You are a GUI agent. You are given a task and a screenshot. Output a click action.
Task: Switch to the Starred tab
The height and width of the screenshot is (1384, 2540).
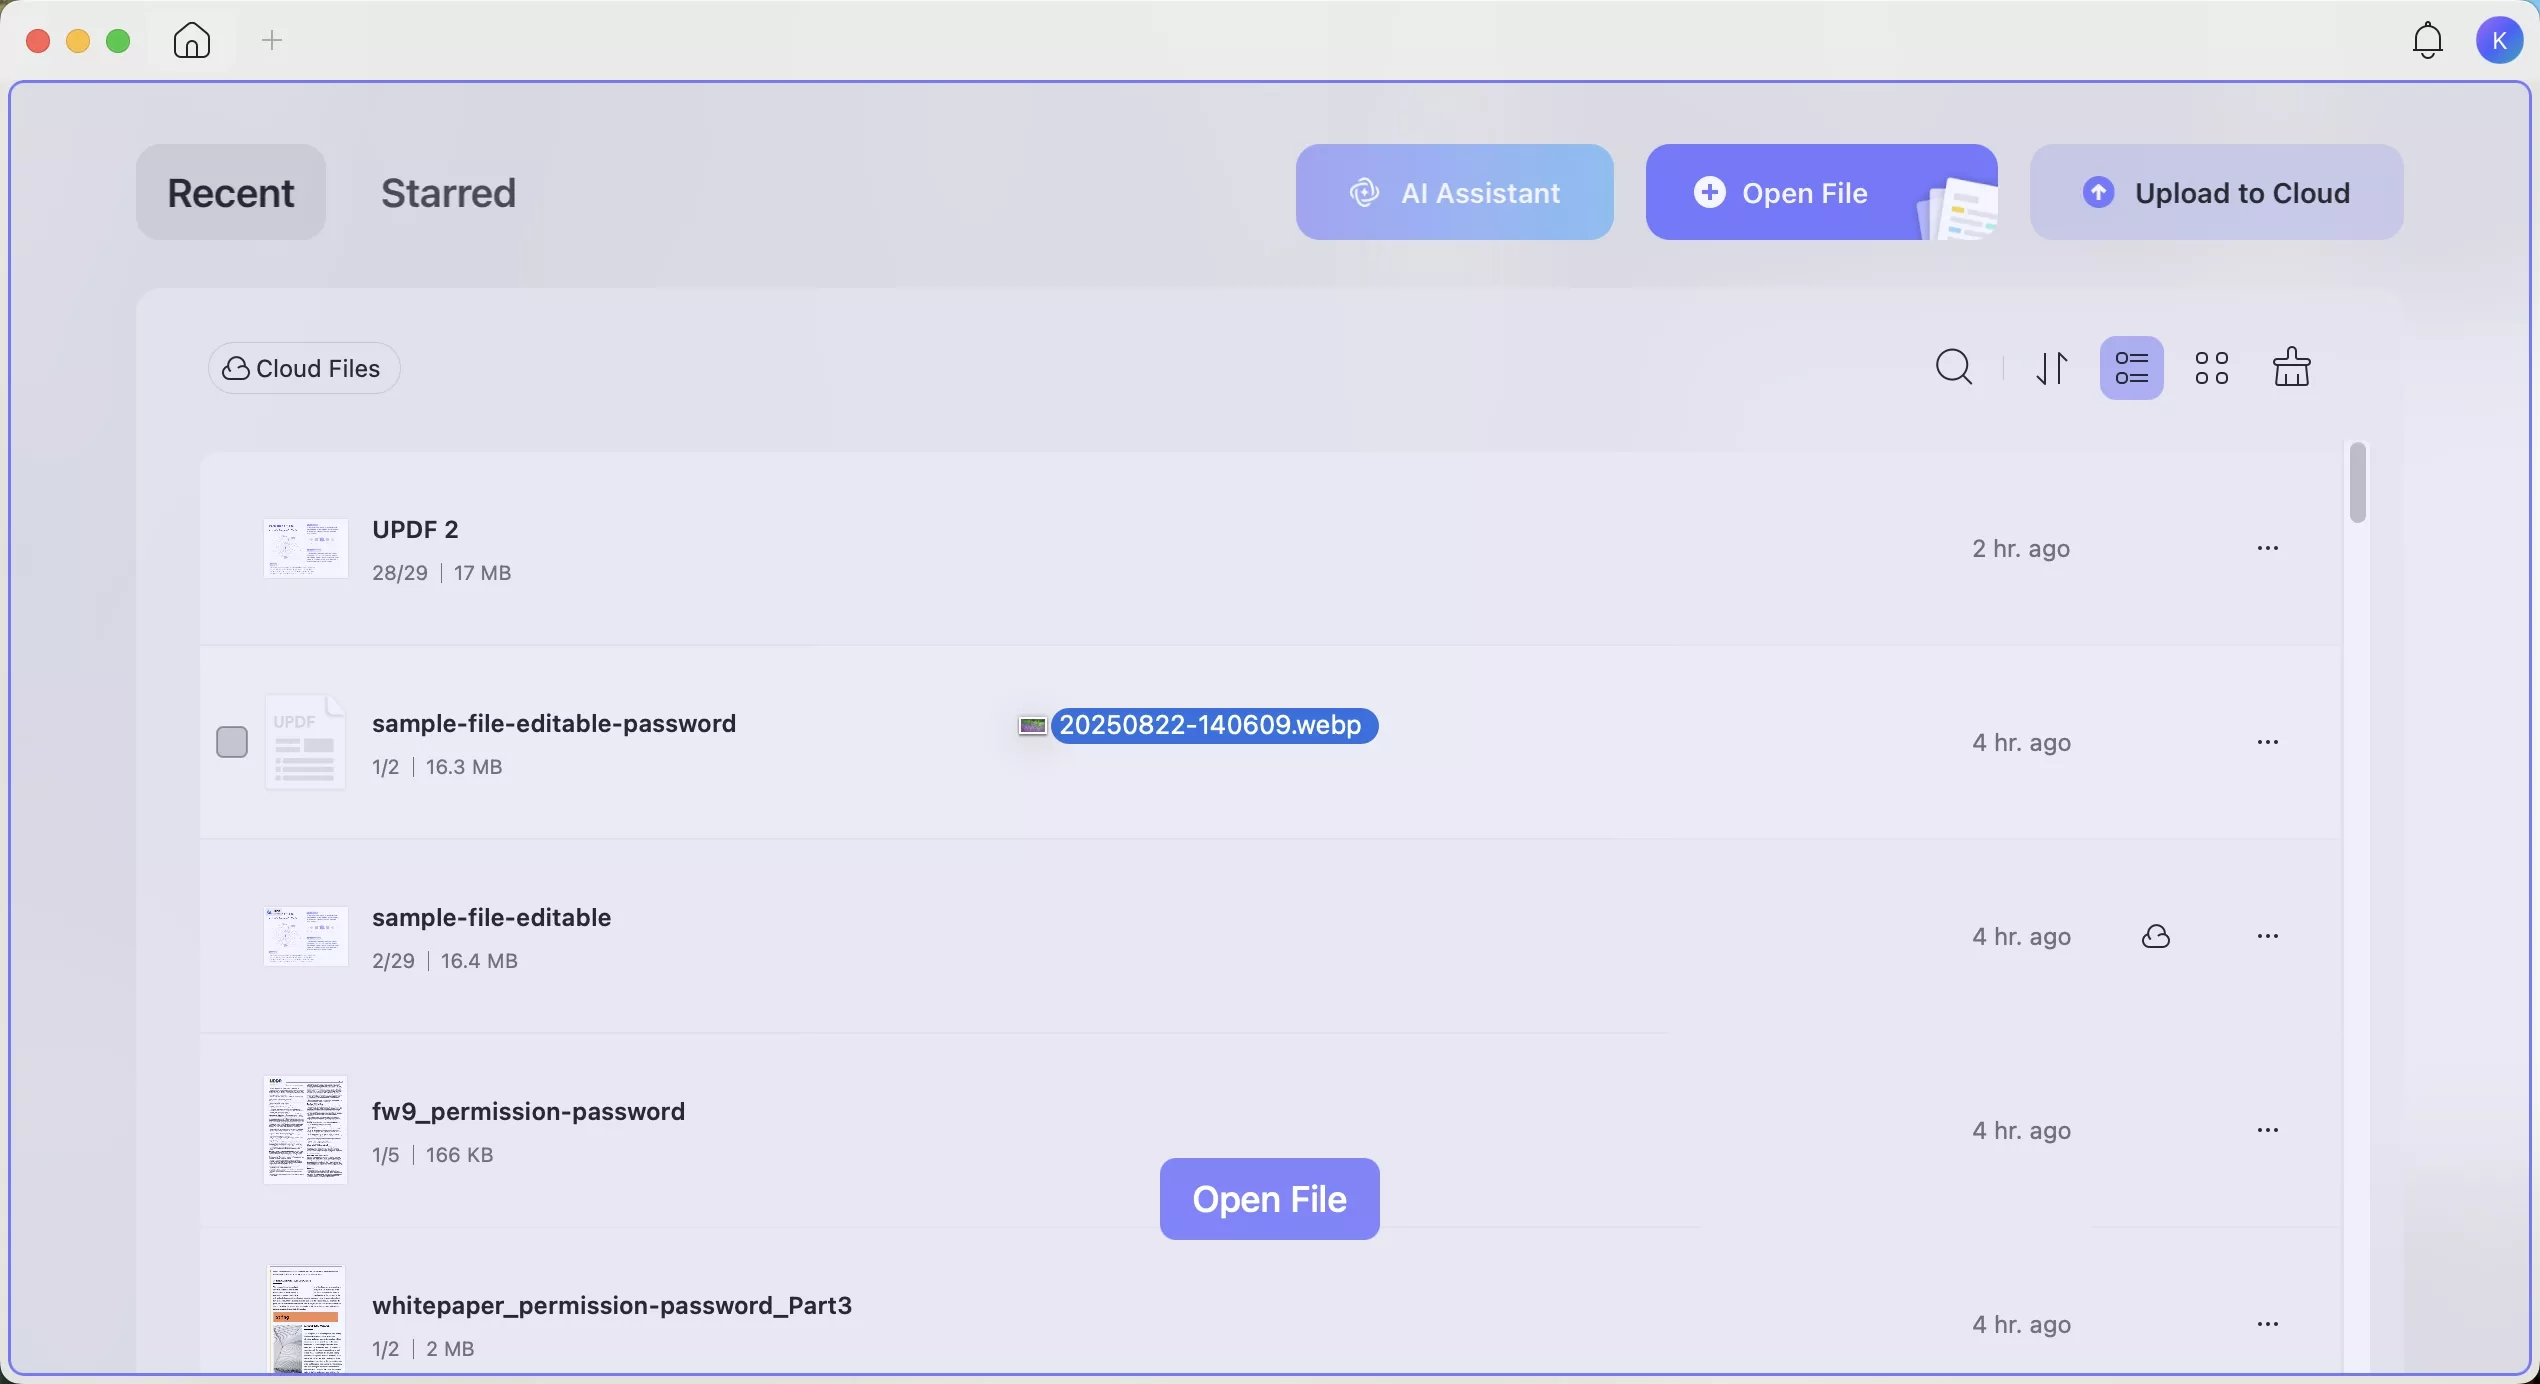[448, 192]
